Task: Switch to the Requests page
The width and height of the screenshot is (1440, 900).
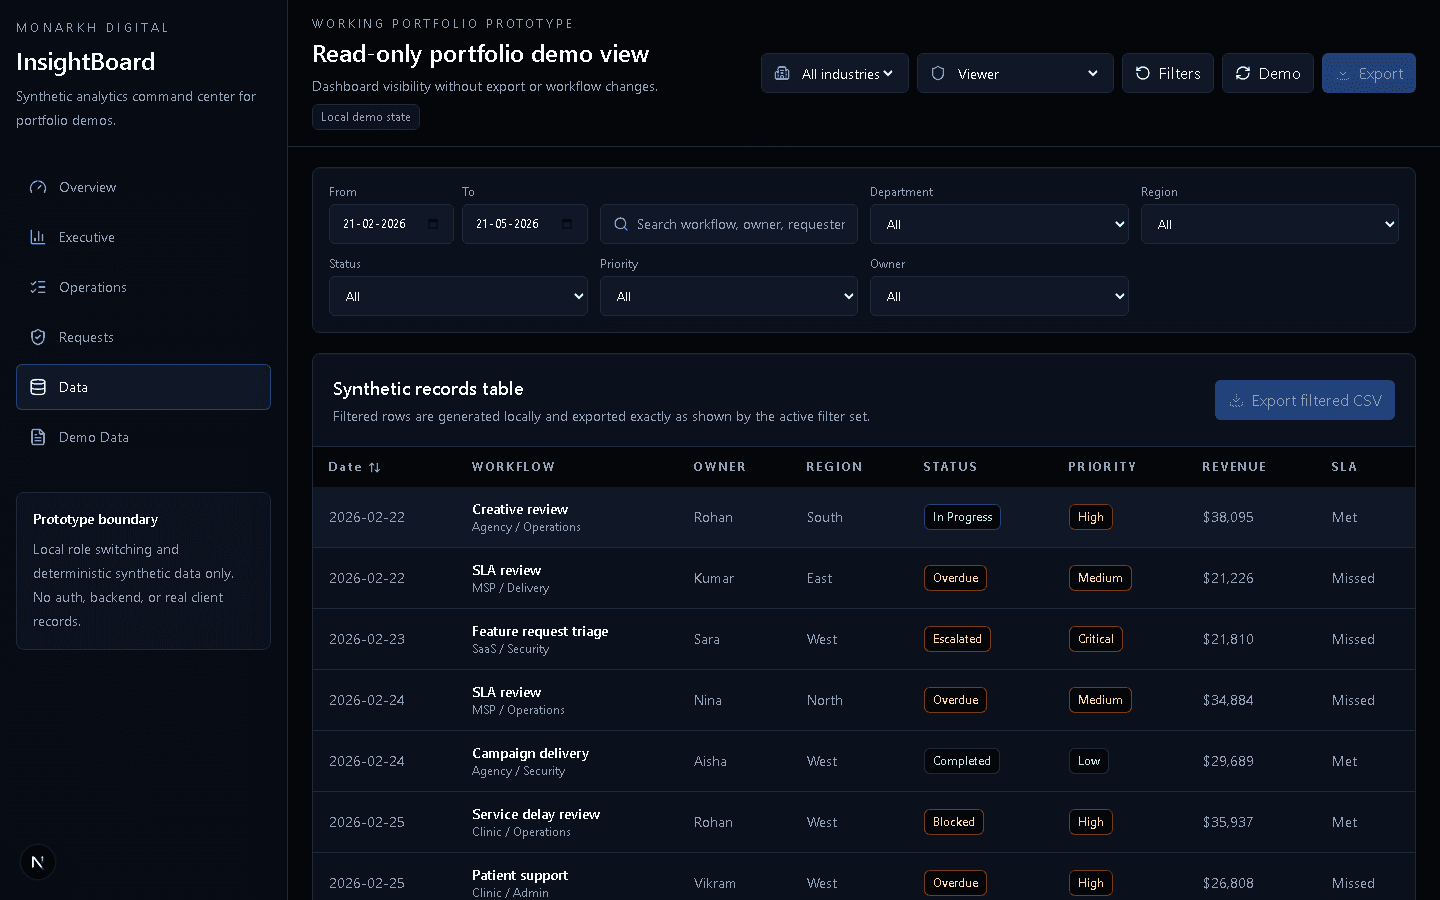Action: coord(143,337)
